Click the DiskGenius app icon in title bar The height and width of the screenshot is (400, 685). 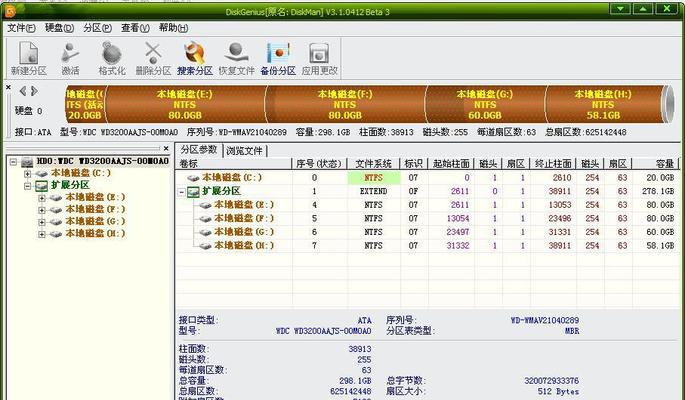(10, 11)
